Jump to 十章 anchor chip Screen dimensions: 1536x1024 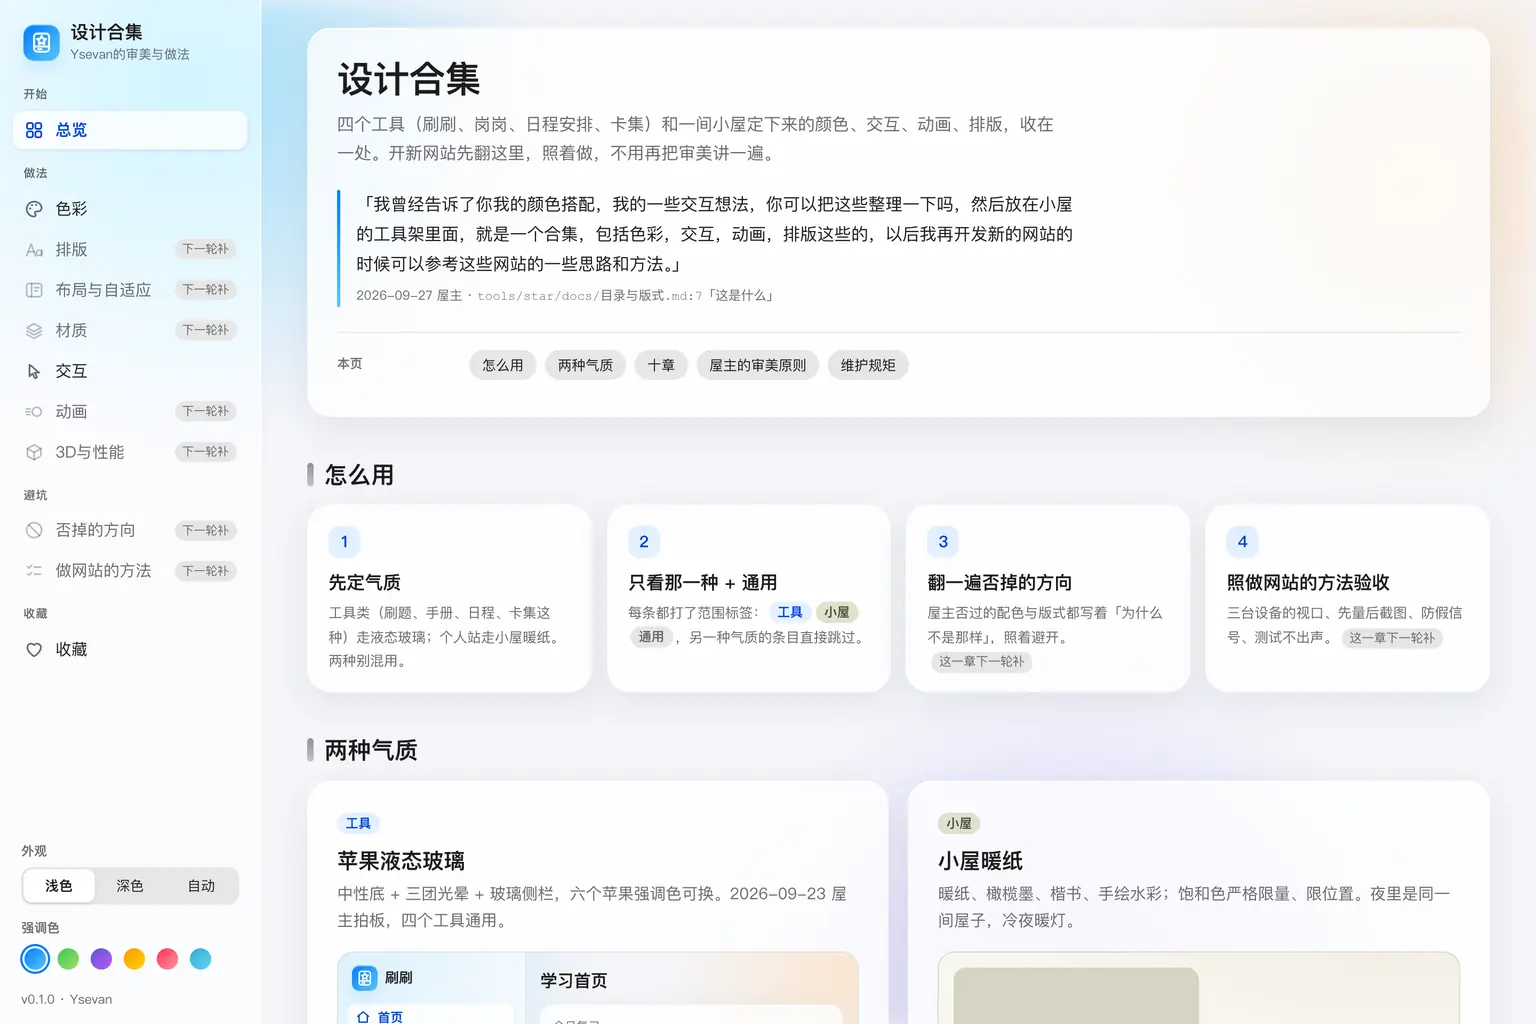(661, 365)
